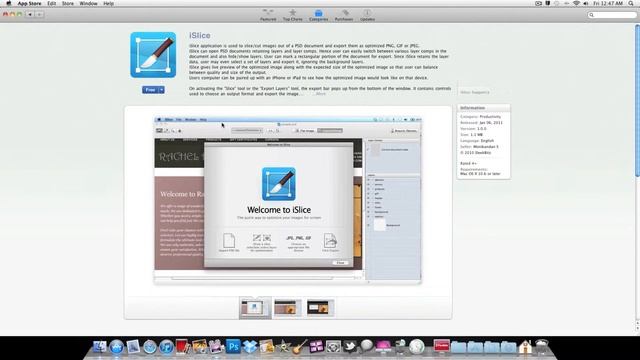Image resolution: width=640 pixels, height=360 pixels.
Task: Switch to the Categories section
Action: (318, 15)
